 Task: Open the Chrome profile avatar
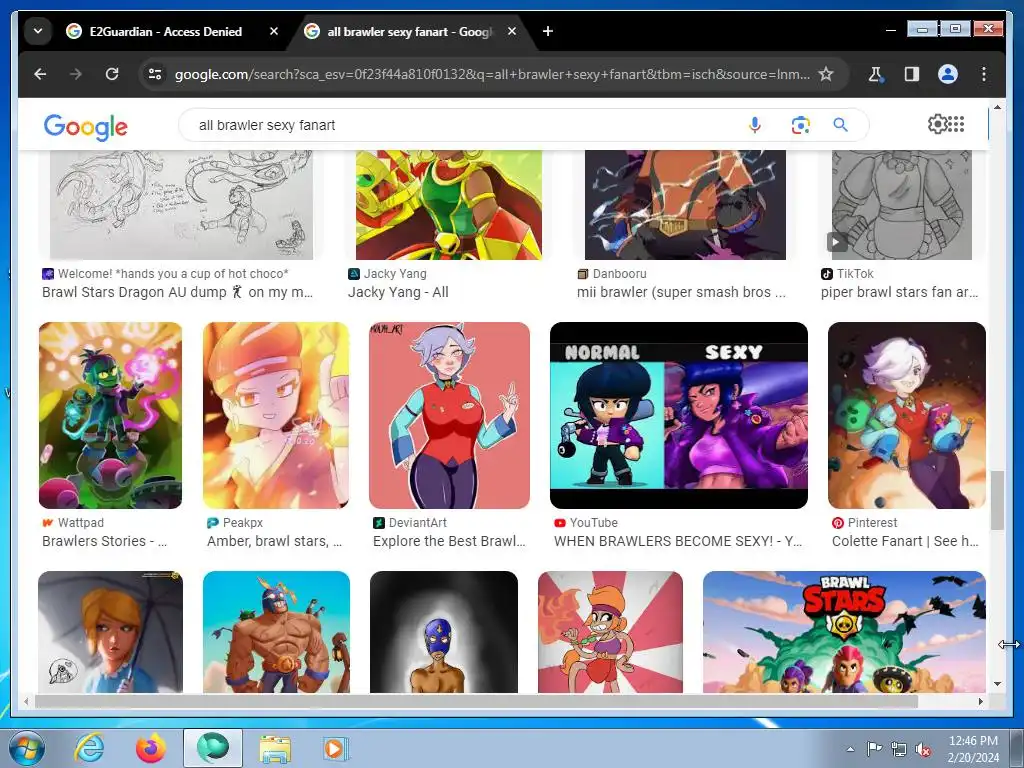(x=948, y=74)
